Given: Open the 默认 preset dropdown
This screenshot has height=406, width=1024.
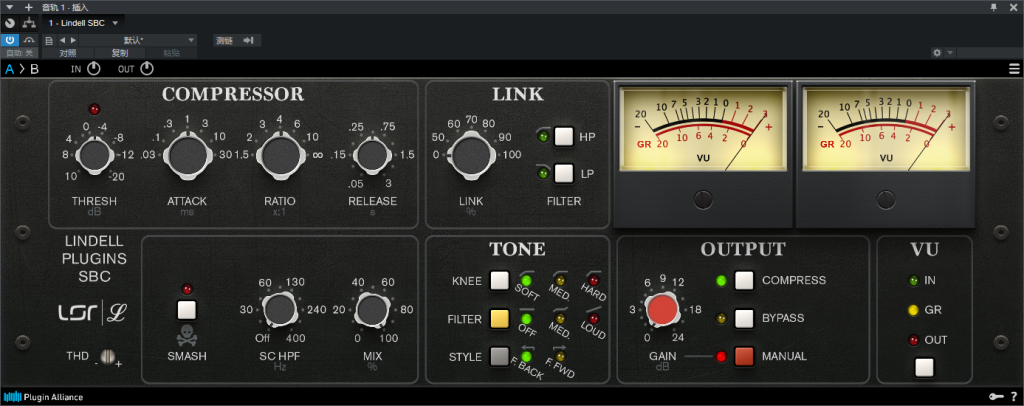Looking at the screenshot, I should click(138, 40).
